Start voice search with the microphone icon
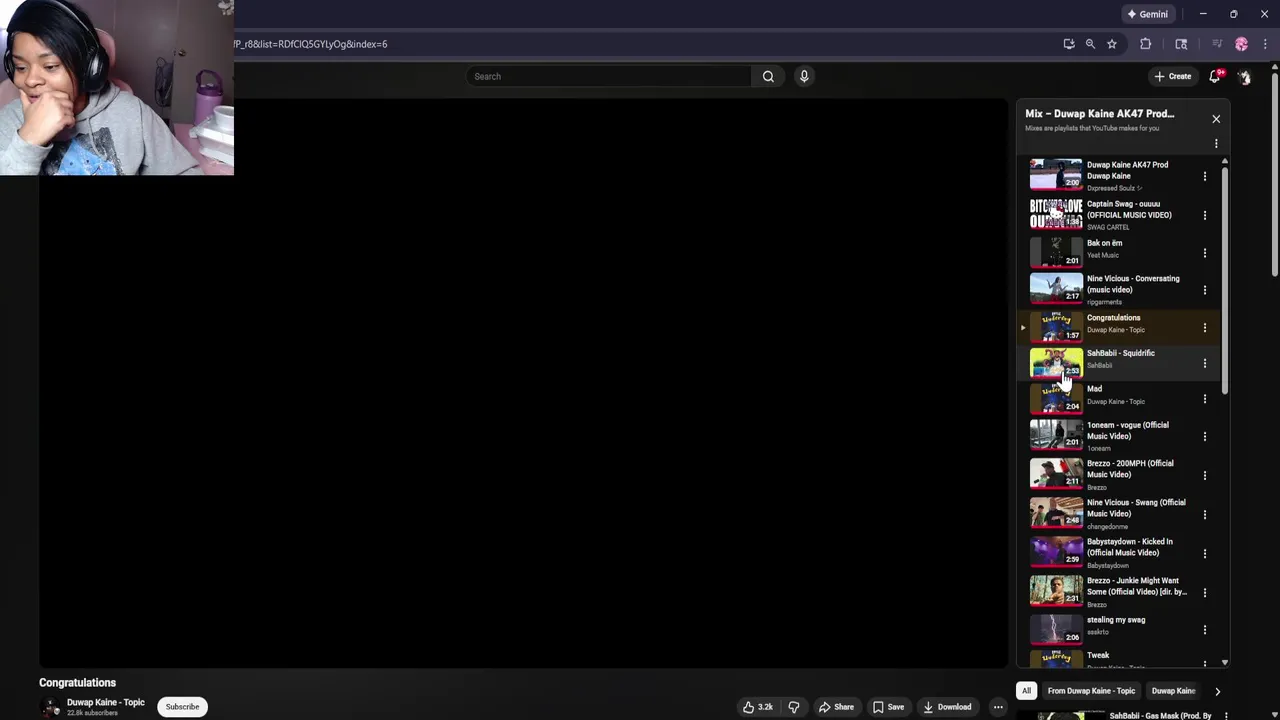 804,76
